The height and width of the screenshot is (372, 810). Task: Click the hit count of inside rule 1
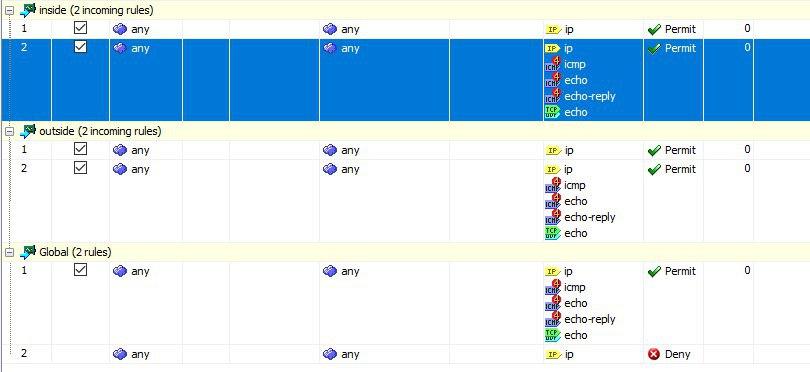[x=747, y=29]
